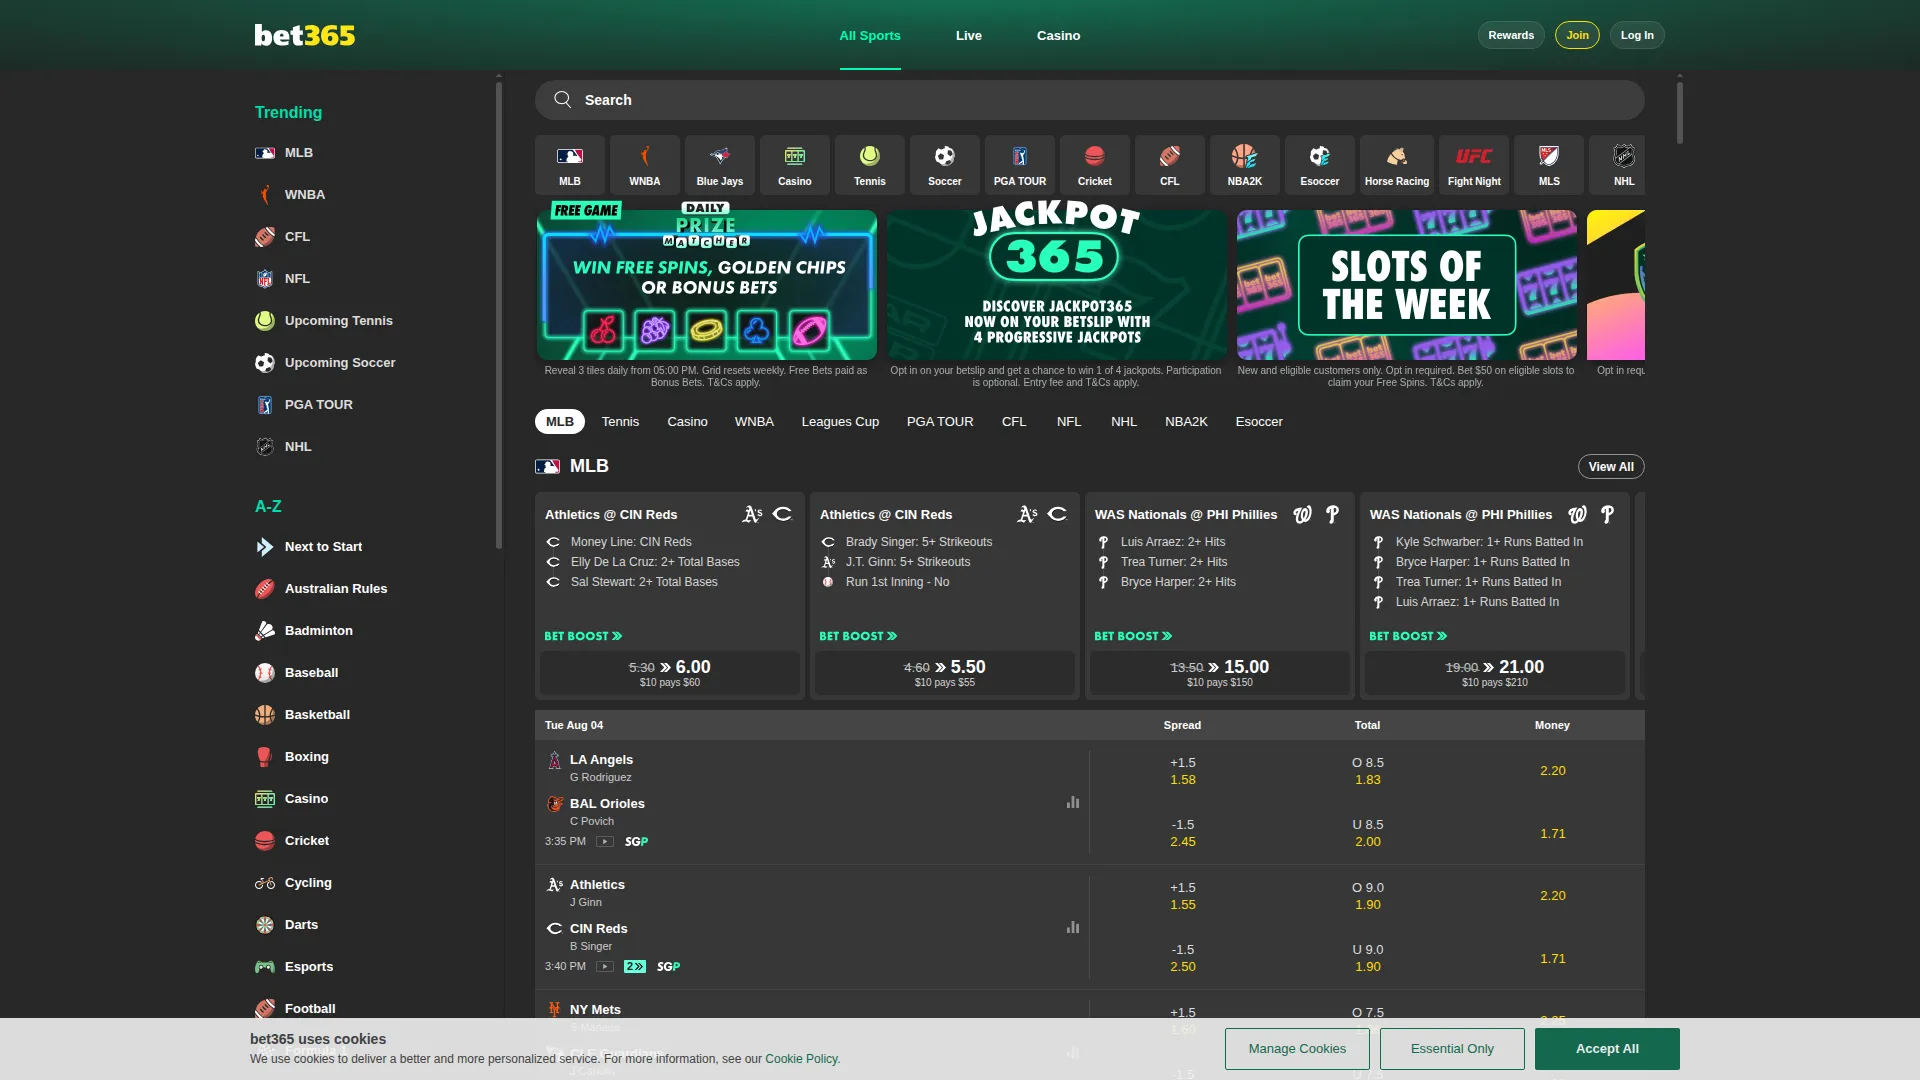Accept All cookies
Screen dimensions: 1920x1080
[1607, 1049]
